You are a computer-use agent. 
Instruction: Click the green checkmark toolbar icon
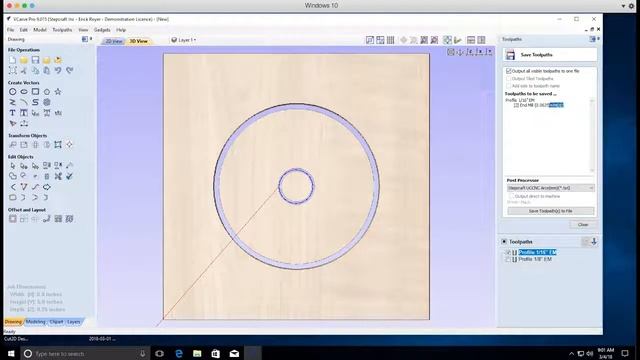tap(458, 40)
